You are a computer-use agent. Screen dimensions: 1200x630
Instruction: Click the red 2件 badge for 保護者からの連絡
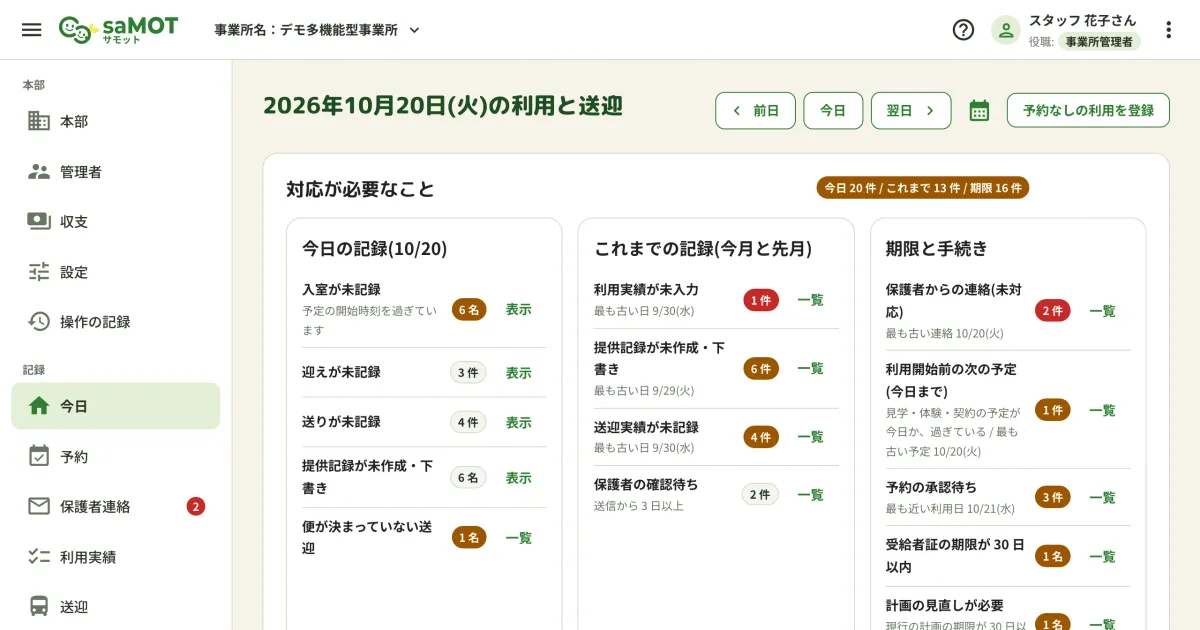pyautogui.click(x=1053, y=310)
